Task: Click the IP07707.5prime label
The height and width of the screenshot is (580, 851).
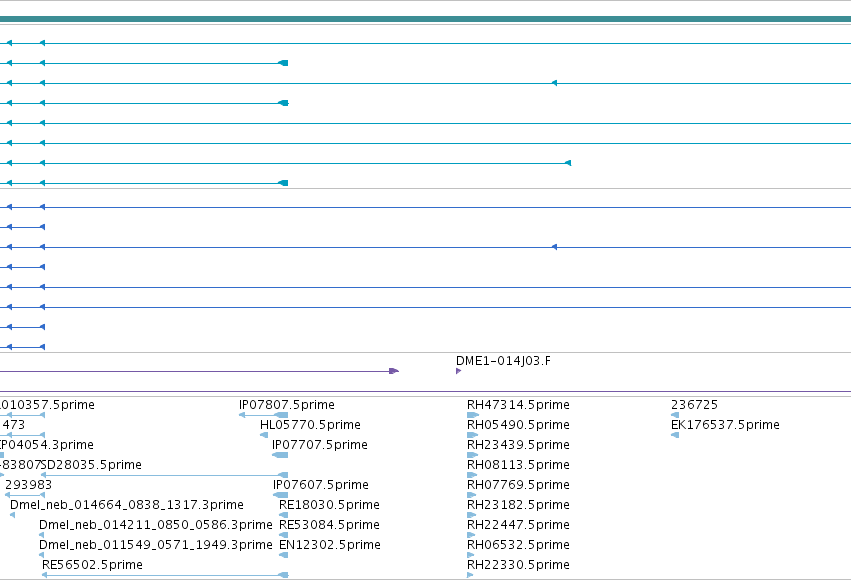Action: click(320, 445)
